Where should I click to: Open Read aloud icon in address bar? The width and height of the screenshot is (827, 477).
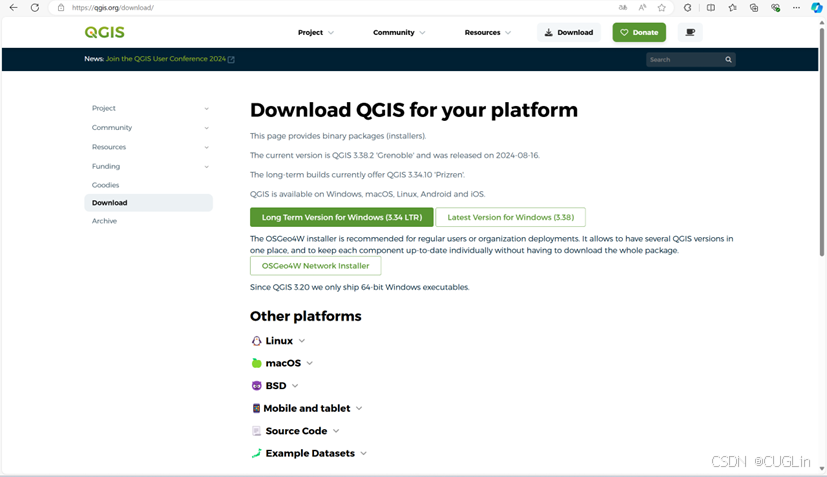(x=642, y=7)
